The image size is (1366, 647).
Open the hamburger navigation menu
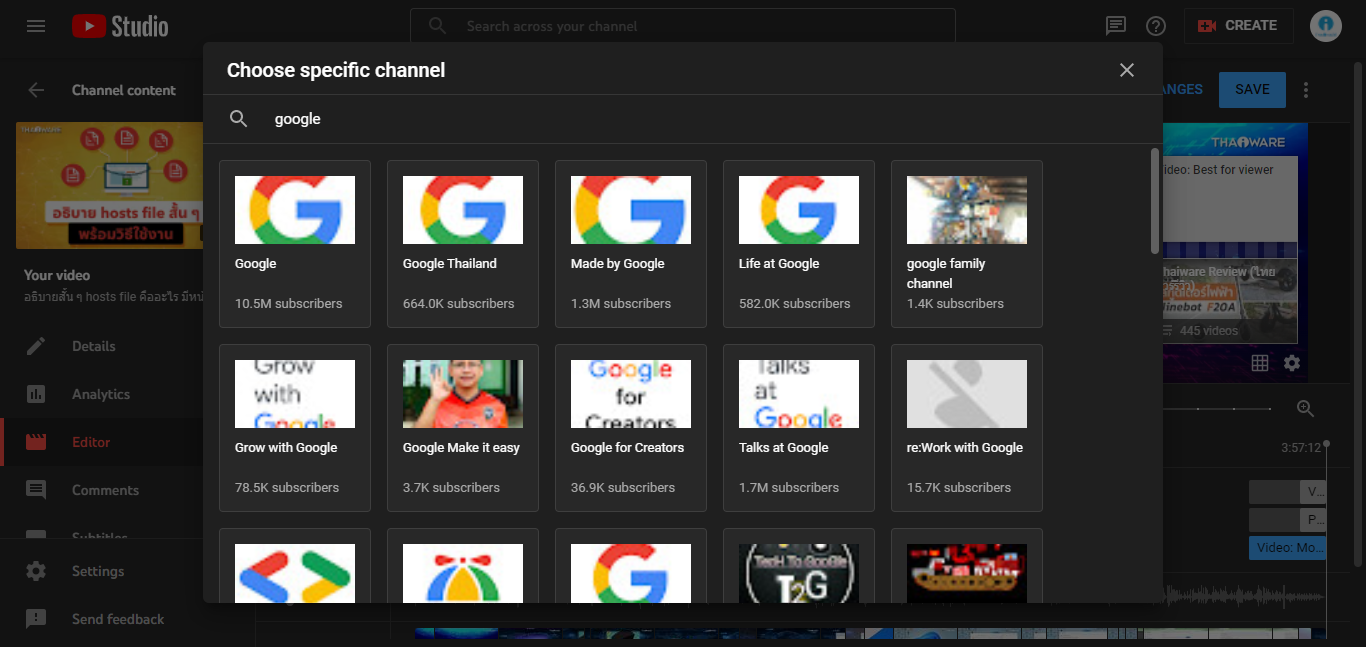pyautogui.click(x=36, y=26)
